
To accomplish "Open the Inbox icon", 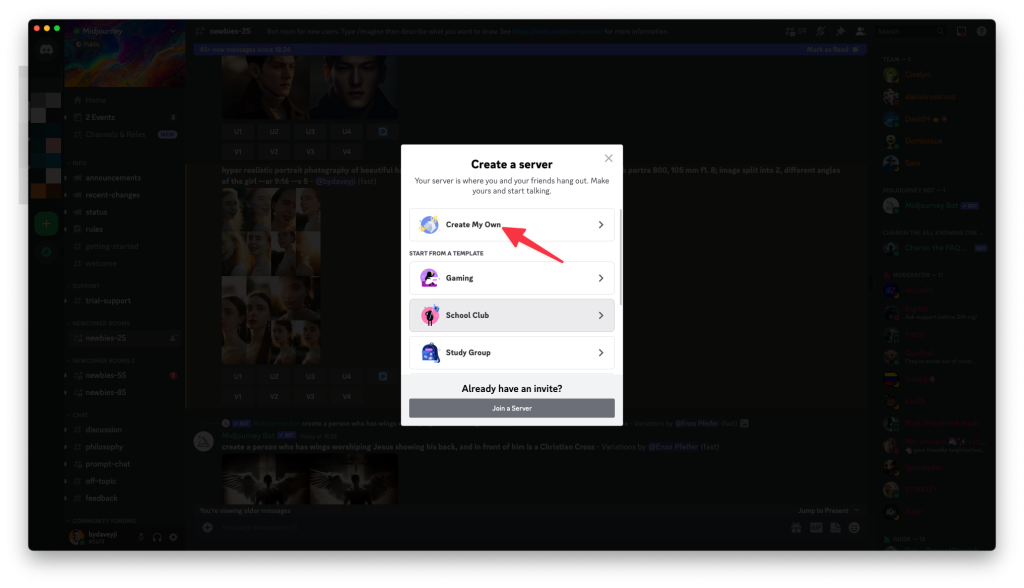I will [961, 31].
